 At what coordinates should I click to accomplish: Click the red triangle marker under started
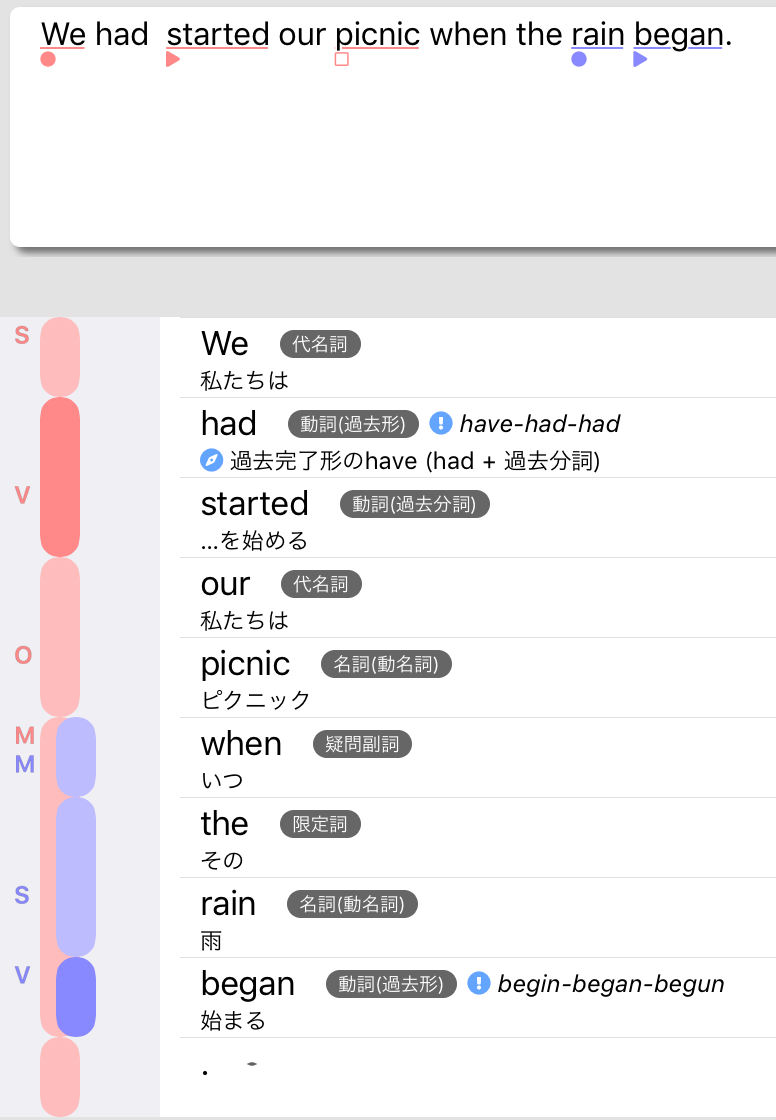coord(173,59)
